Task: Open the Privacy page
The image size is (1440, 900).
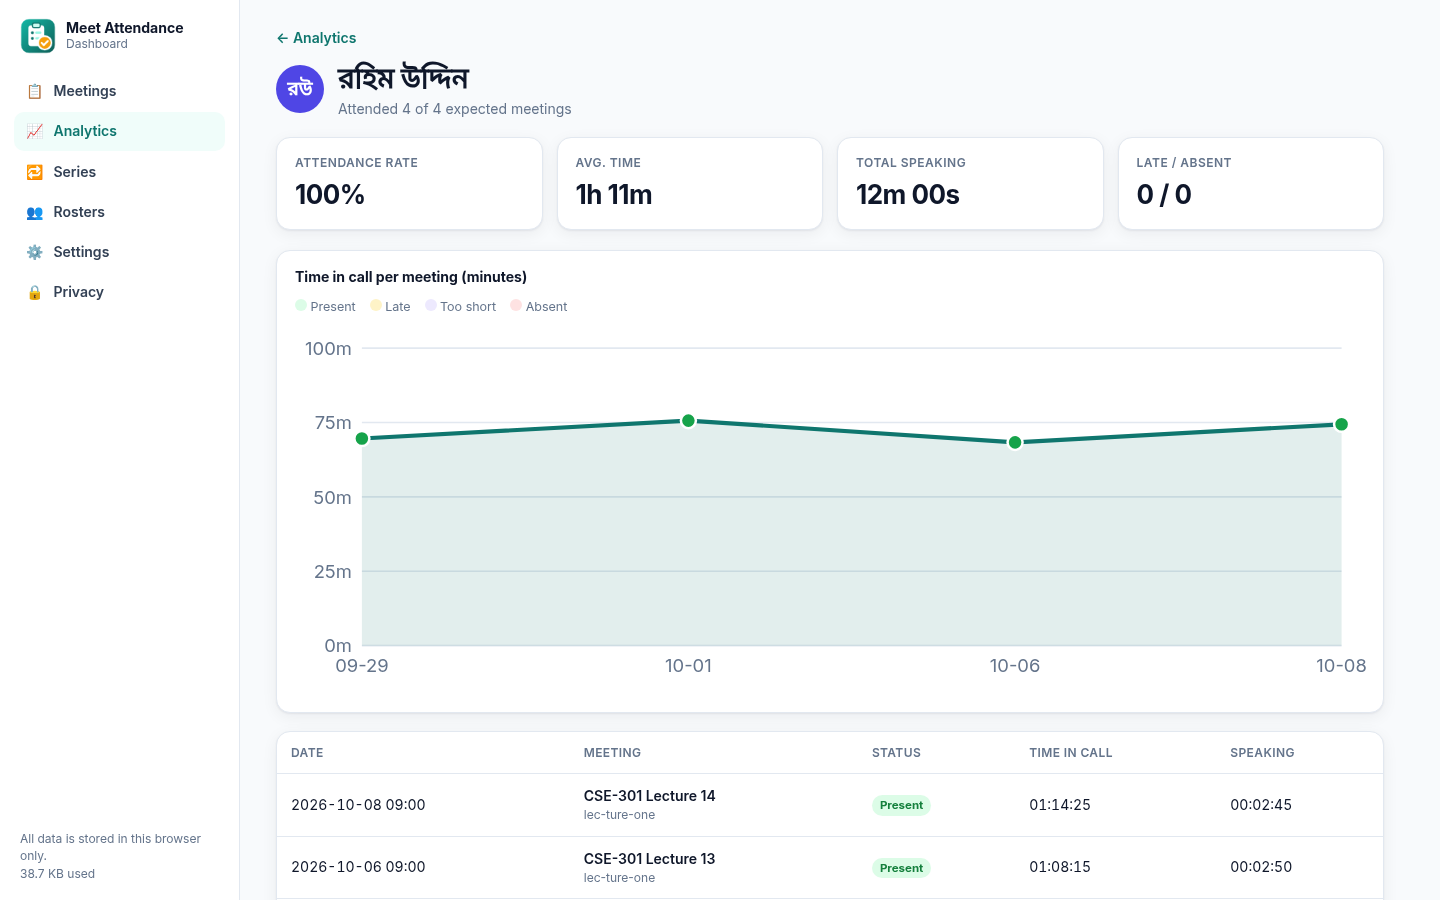Action: click(x=120, y=292)
